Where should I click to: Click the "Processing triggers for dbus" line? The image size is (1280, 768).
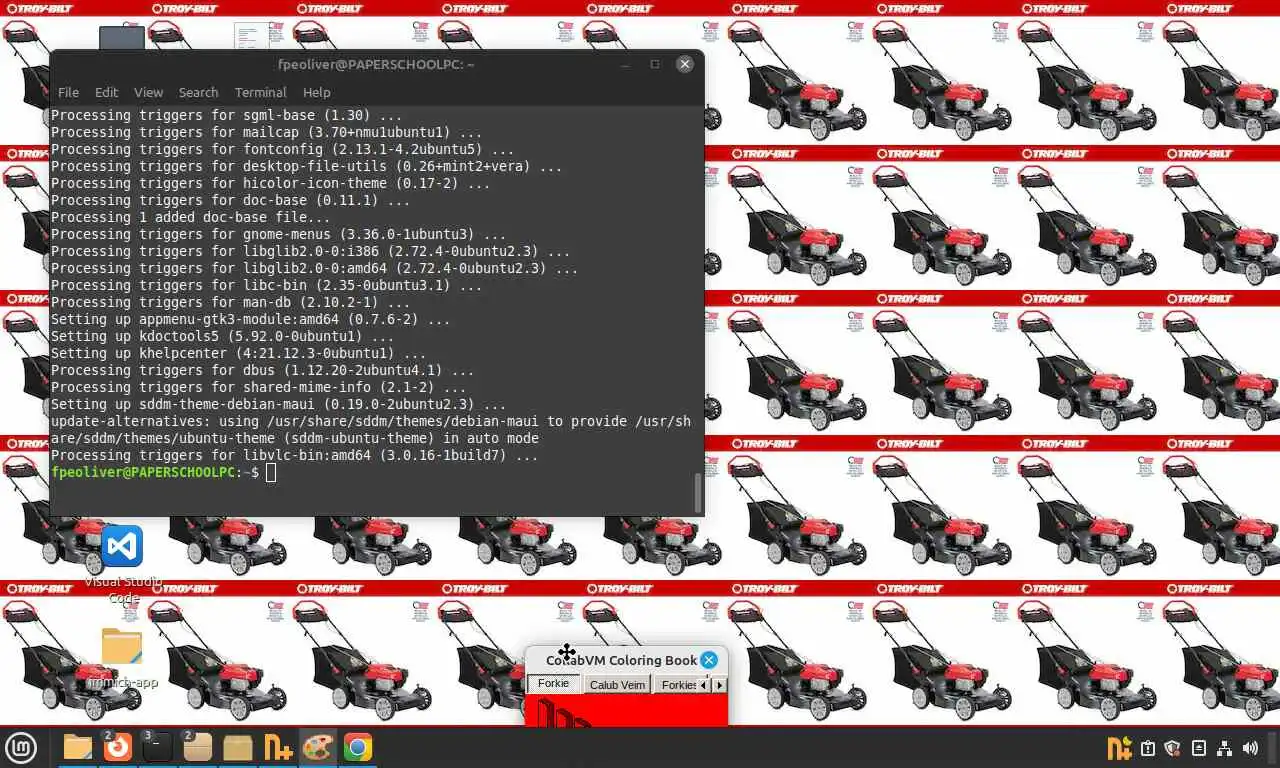263,370
